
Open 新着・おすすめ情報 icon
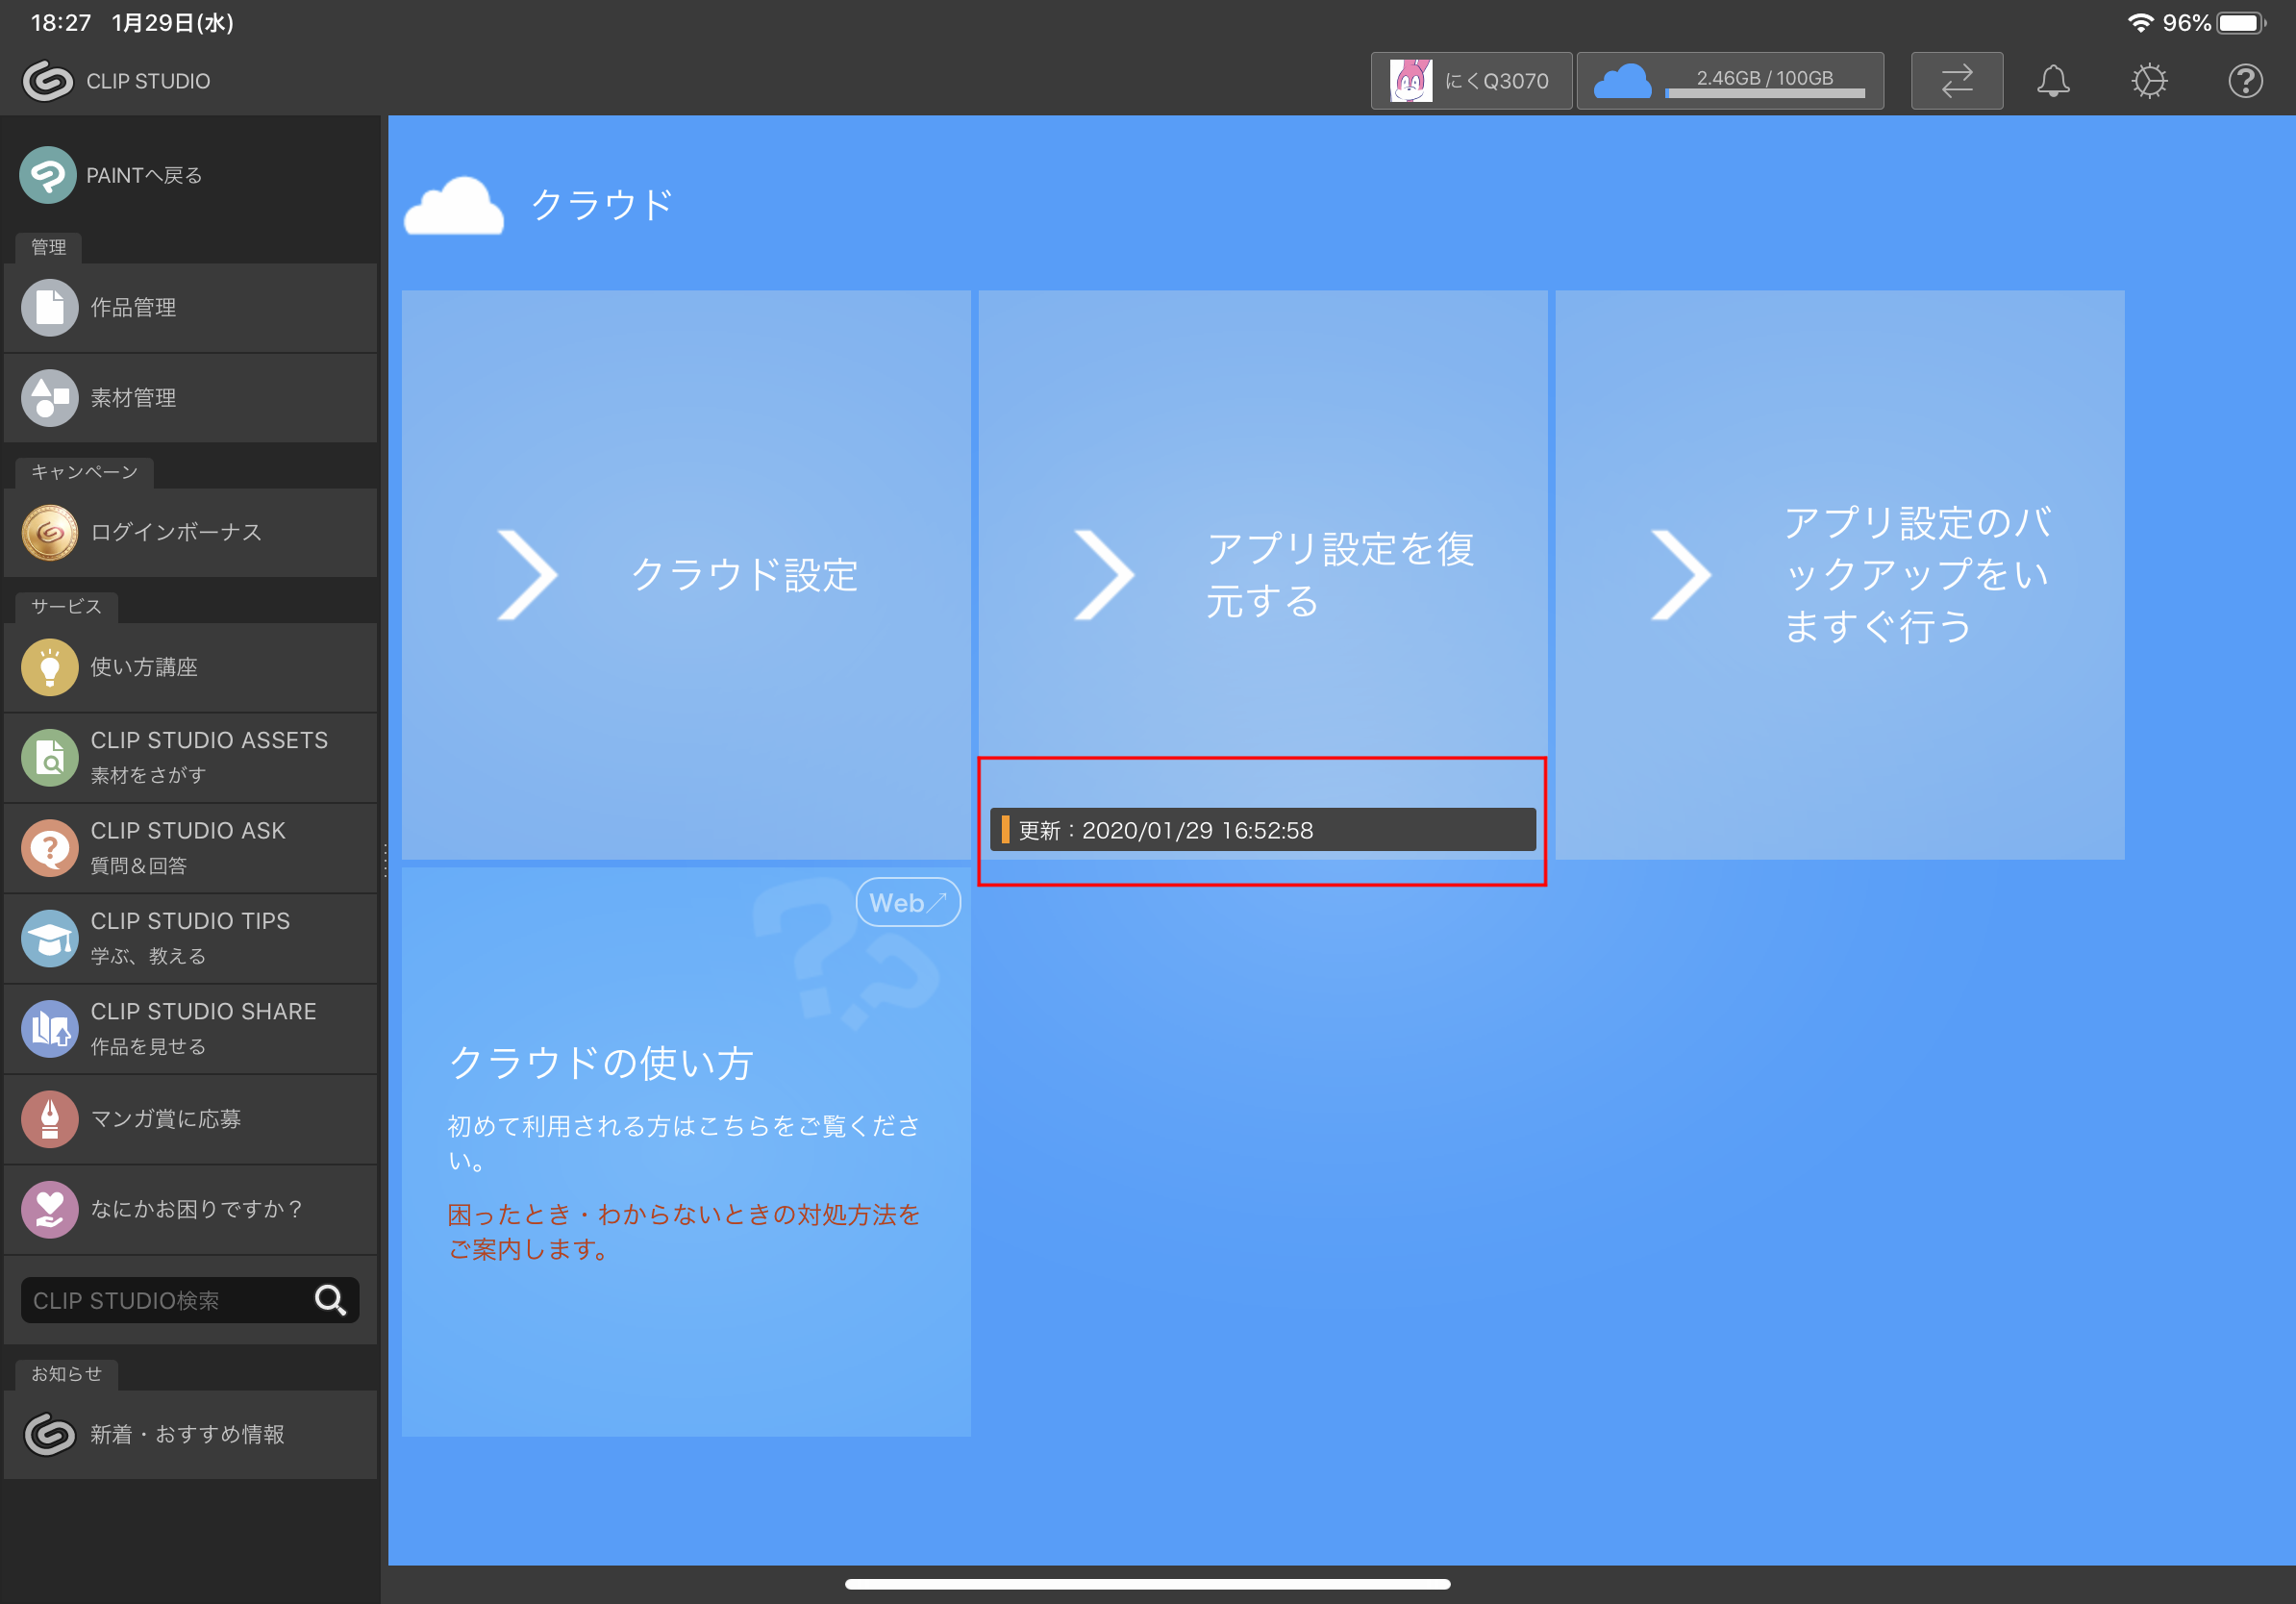49,1434
